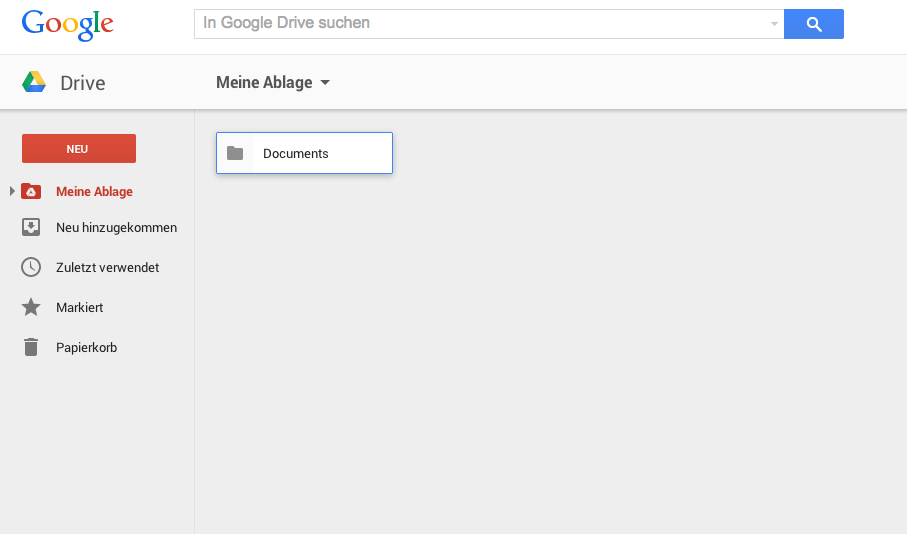Click the Neu hinzugekommen inbox icon
Image resolution: width=907 pixels, height=534 pixels.
tap(31, 227)
